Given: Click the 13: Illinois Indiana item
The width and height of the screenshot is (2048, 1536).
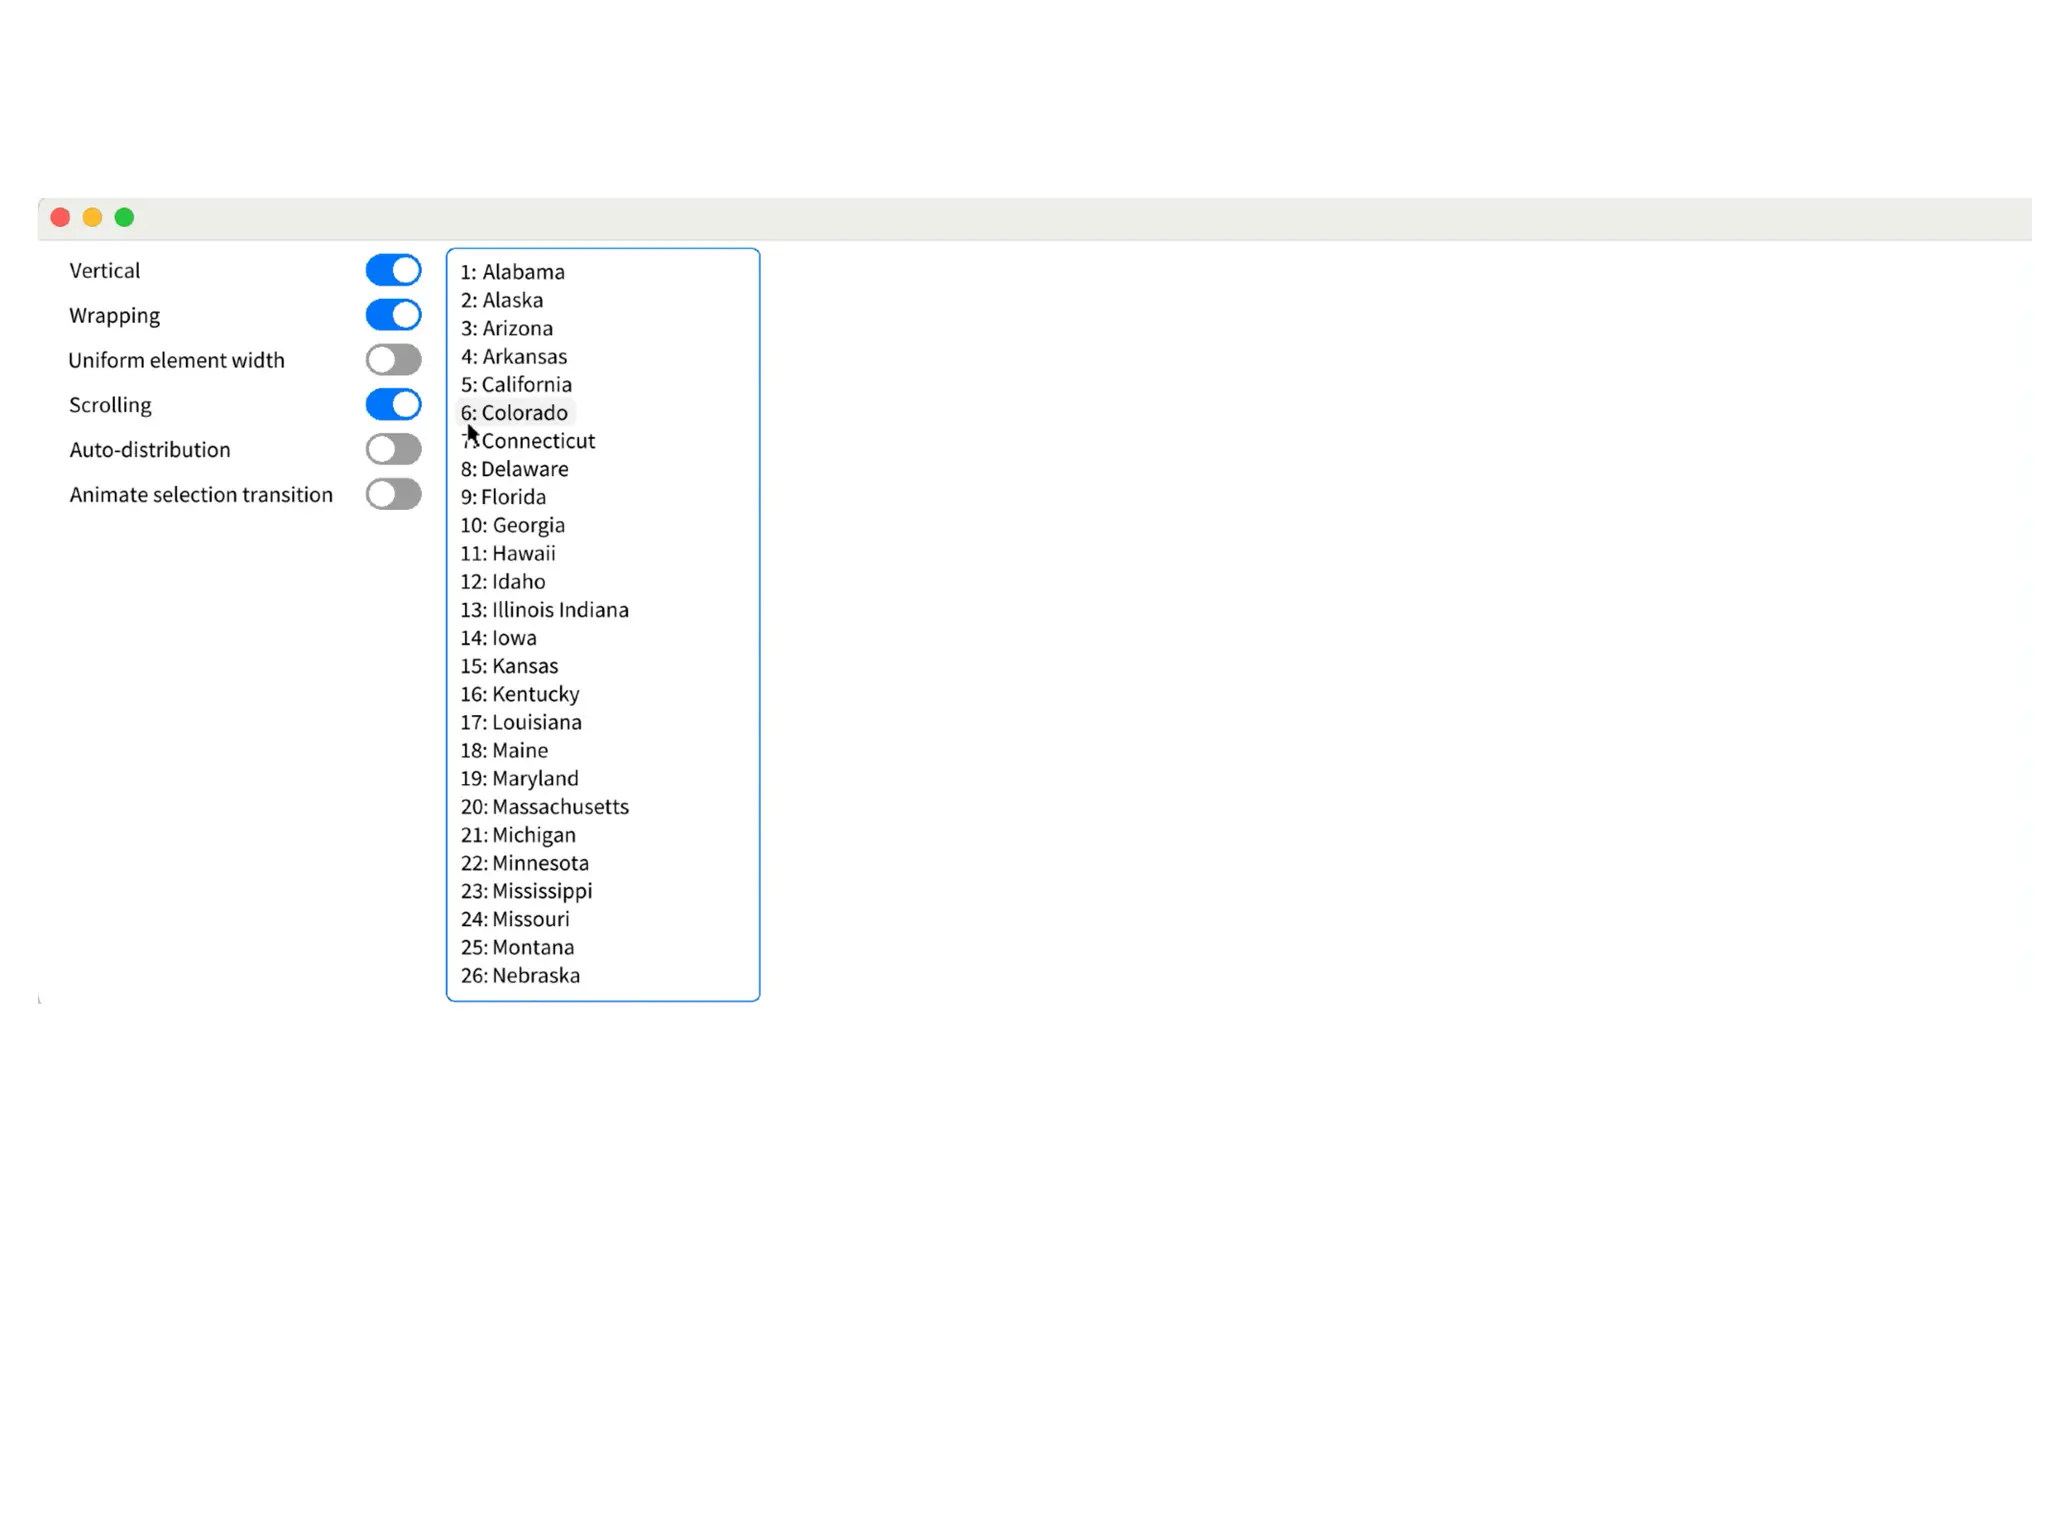Looking at the screenshot, I should pos(544,610).
